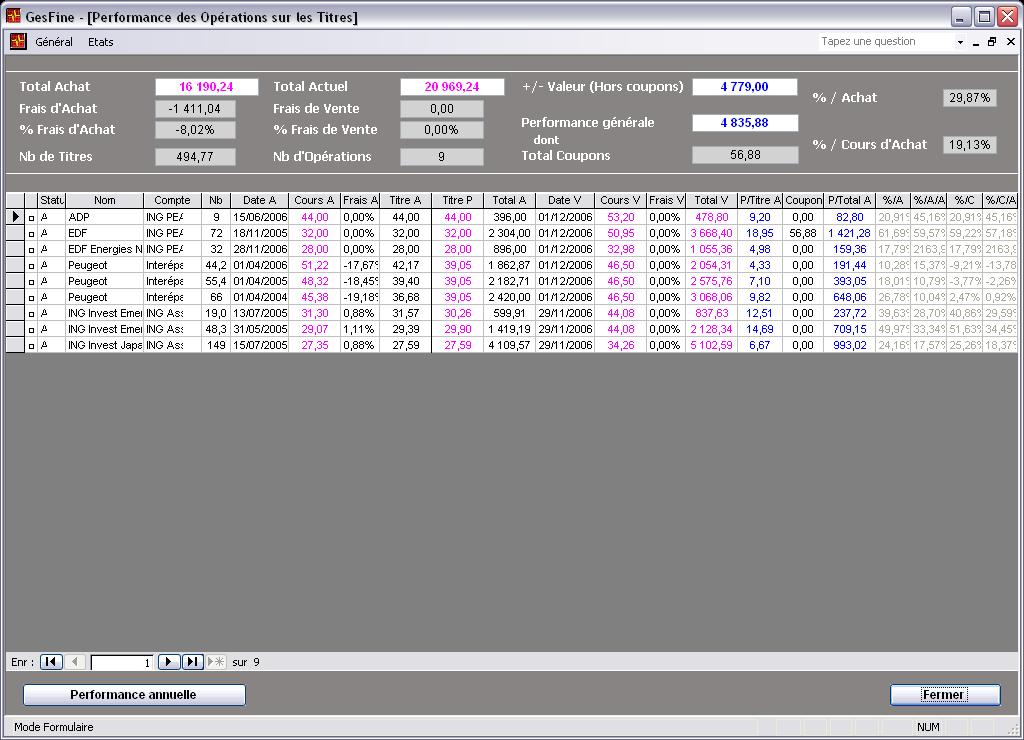
Task: Click the Compte column header
Action: 172,201
